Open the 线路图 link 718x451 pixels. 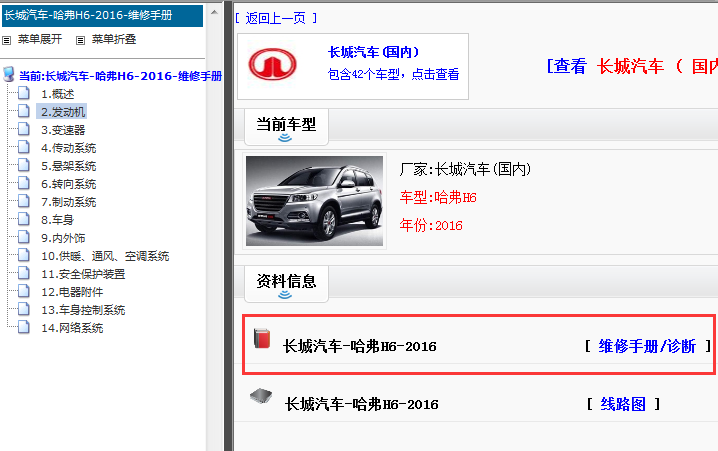point(623,404)
